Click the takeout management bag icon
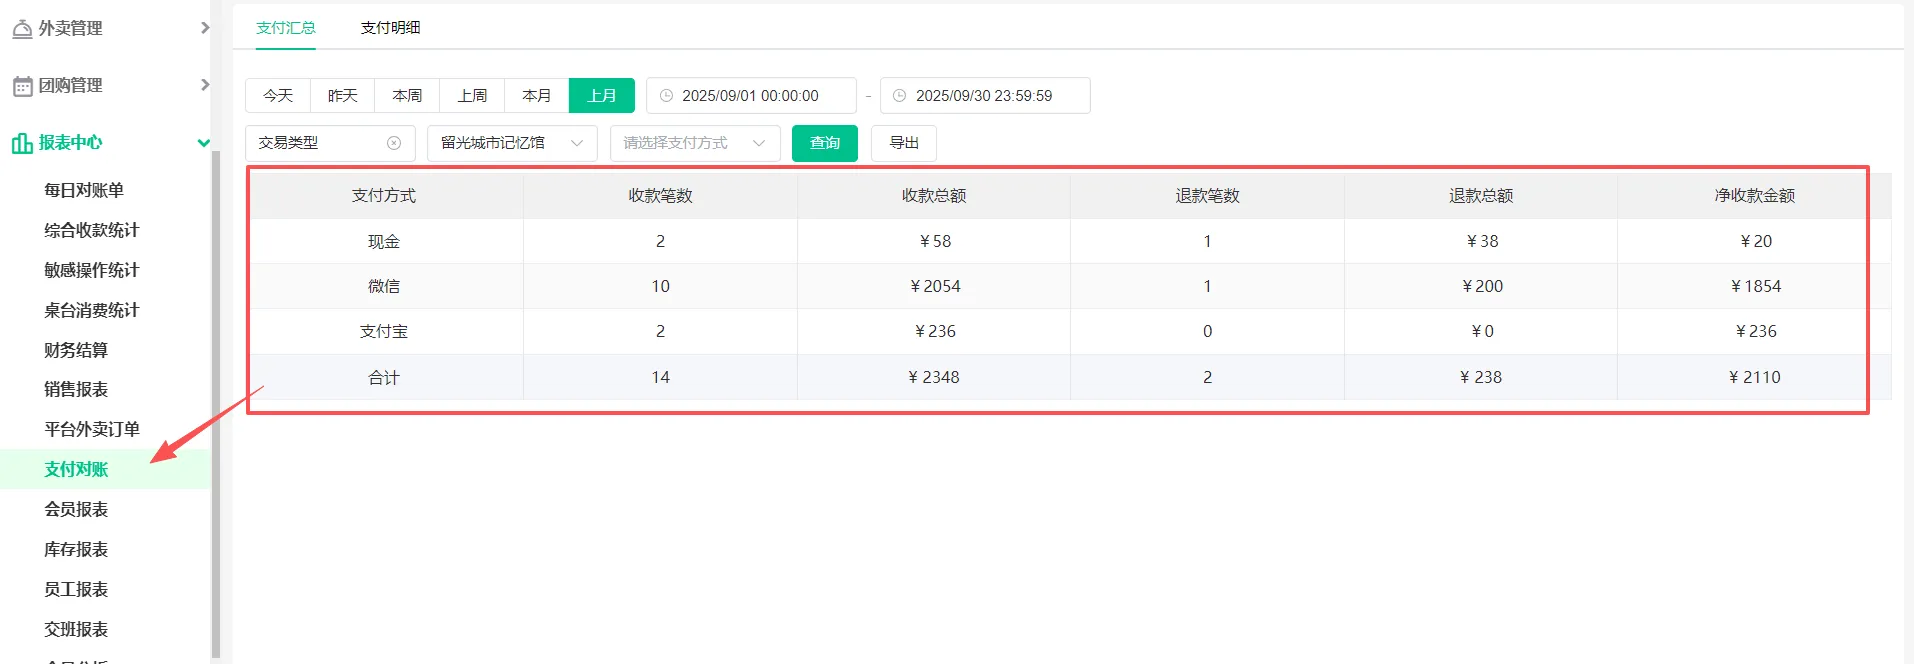 click(22, 29)
